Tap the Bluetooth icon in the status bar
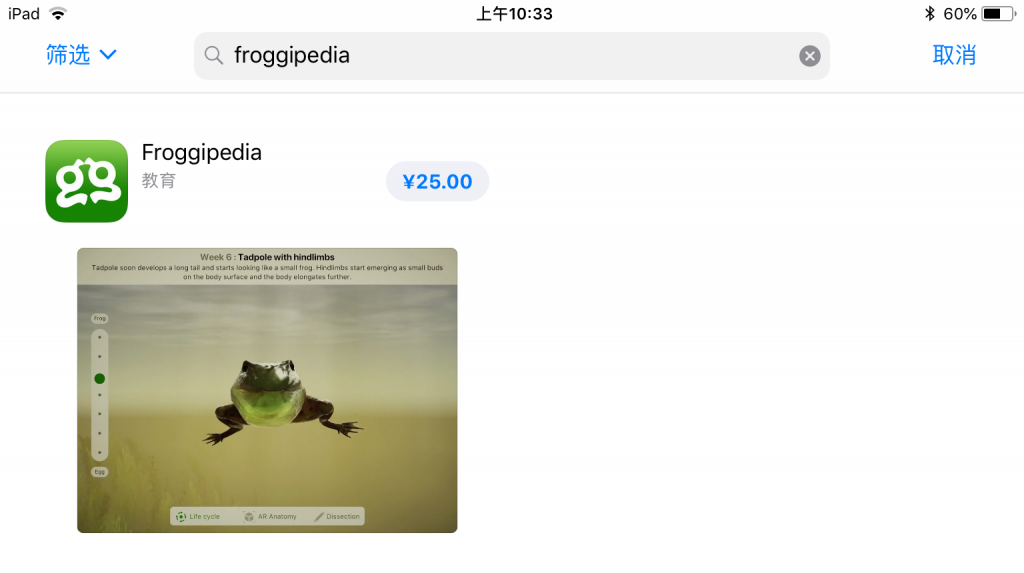Screen dimensions: 1024x573 click(929, 14)
